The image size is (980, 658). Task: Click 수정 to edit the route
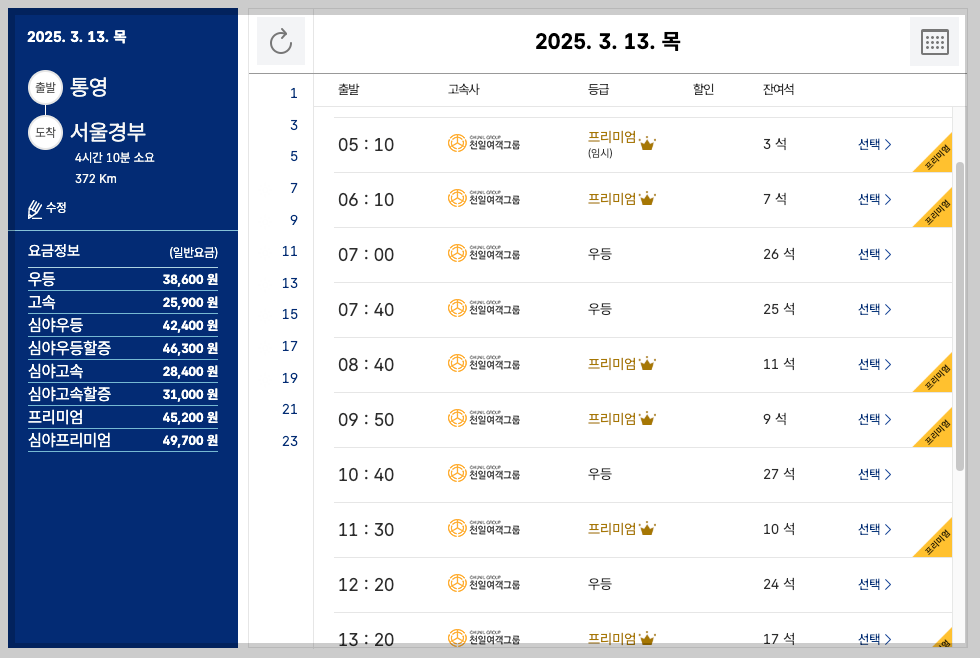(56, 207)
